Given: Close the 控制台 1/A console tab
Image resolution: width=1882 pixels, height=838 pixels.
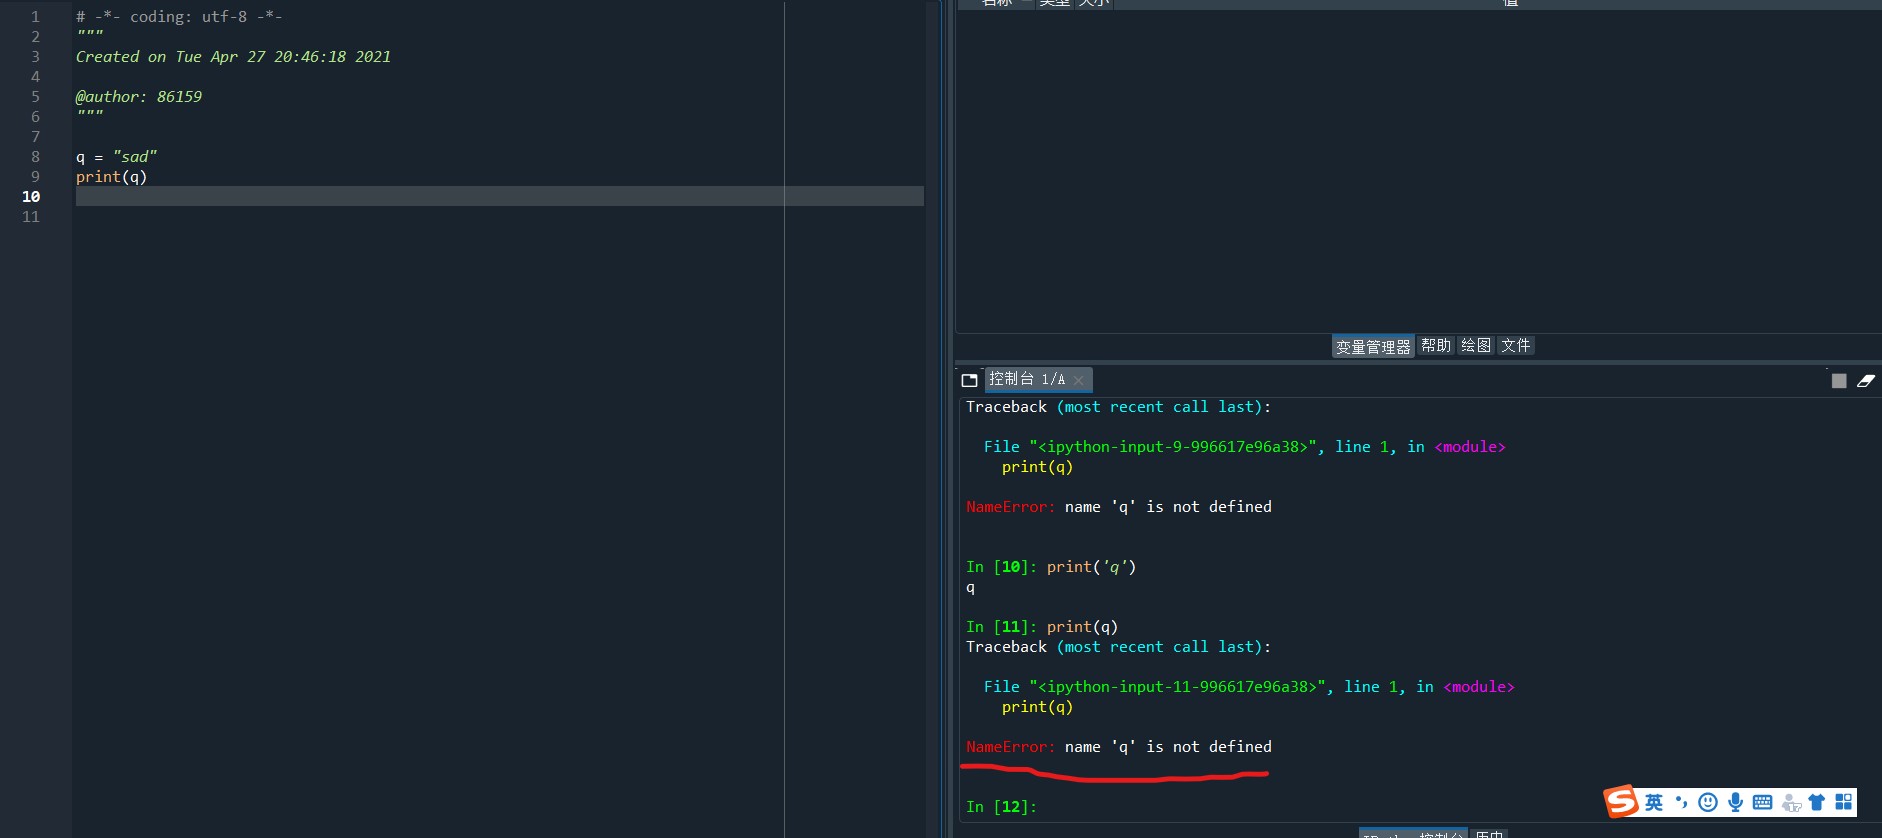Looking at the screenshot, I should coord(1078,380).
